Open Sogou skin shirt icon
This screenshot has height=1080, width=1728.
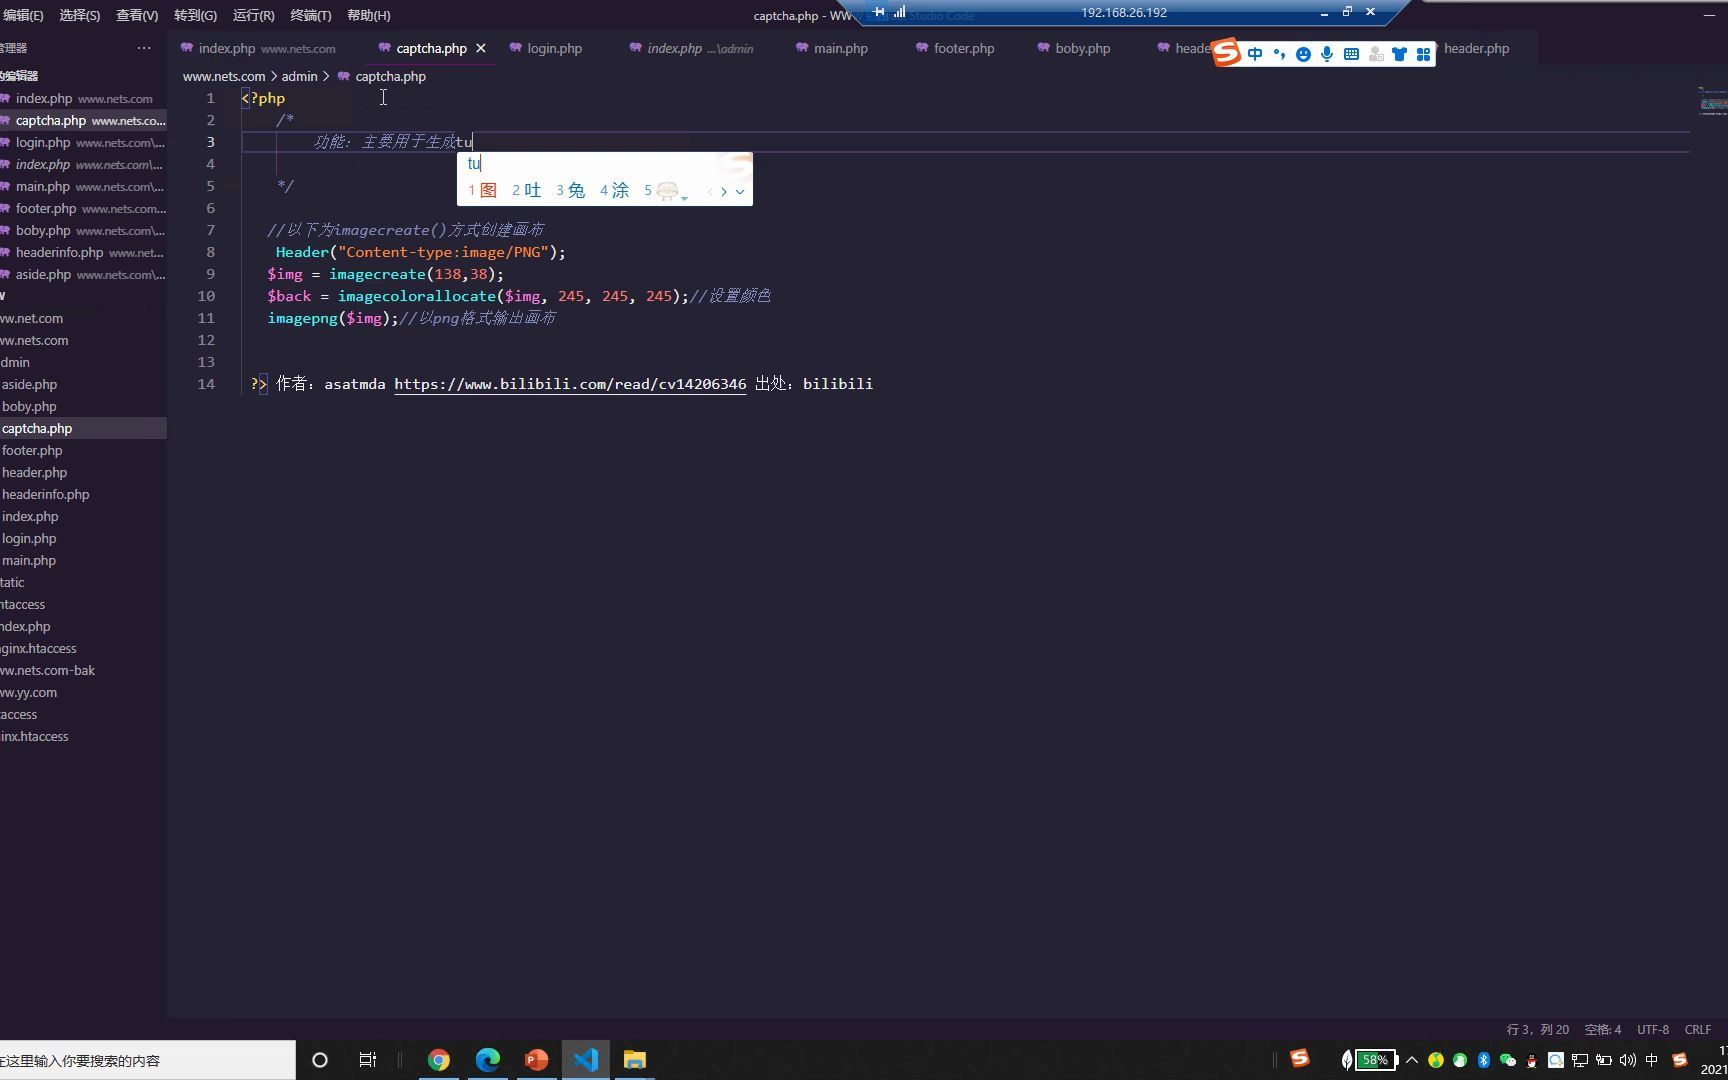click(x=1399, y=54)
